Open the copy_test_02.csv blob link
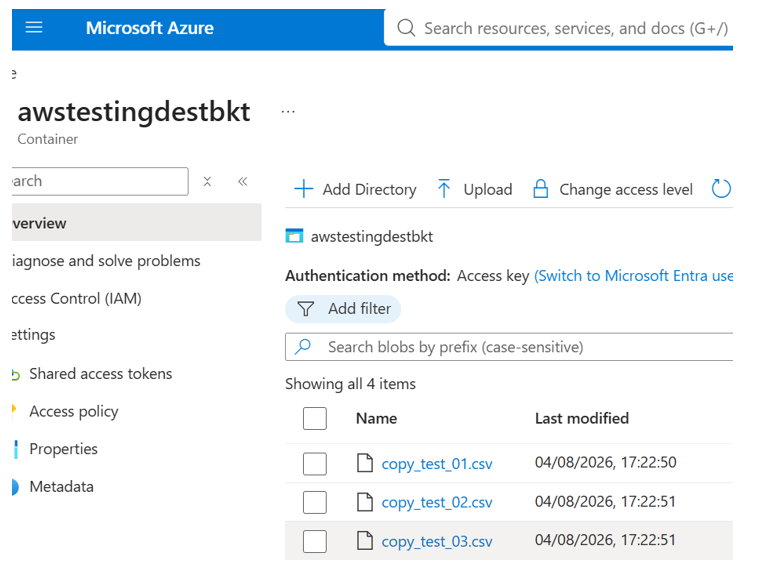Image resolution: width=775 pixels, height=585 pixels. click(x=437, y=502)
